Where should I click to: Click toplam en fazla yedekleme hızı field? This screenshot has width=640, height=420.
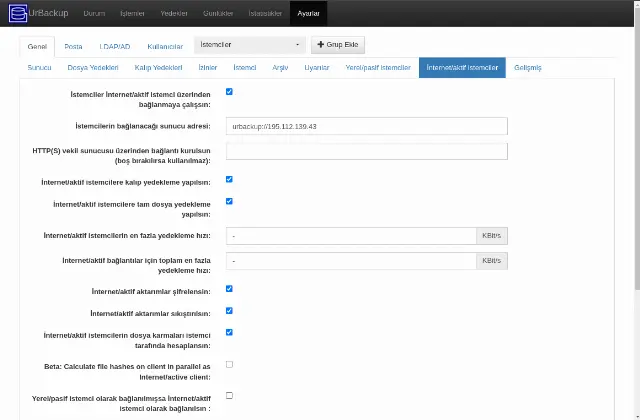pyautogui.click(x=351, y=261)
